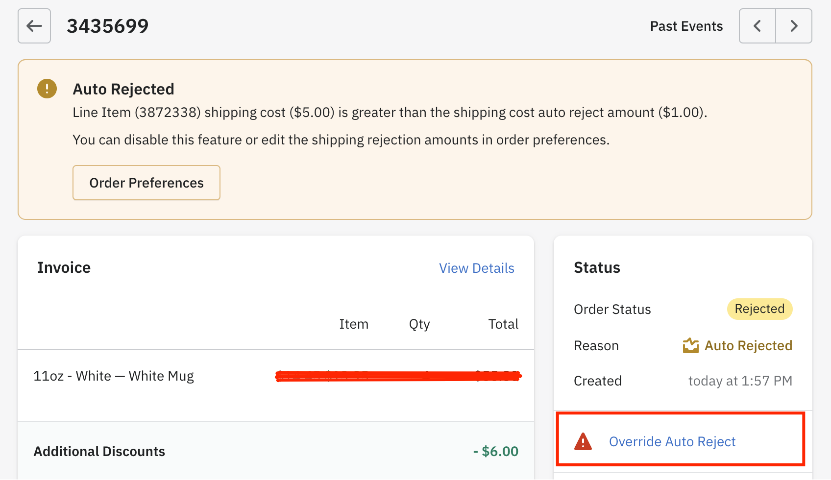Image resolution: width=831 pixels, height=480 pixels.
Task: Click the Additional Discounts row
Action: coord(99,451)
